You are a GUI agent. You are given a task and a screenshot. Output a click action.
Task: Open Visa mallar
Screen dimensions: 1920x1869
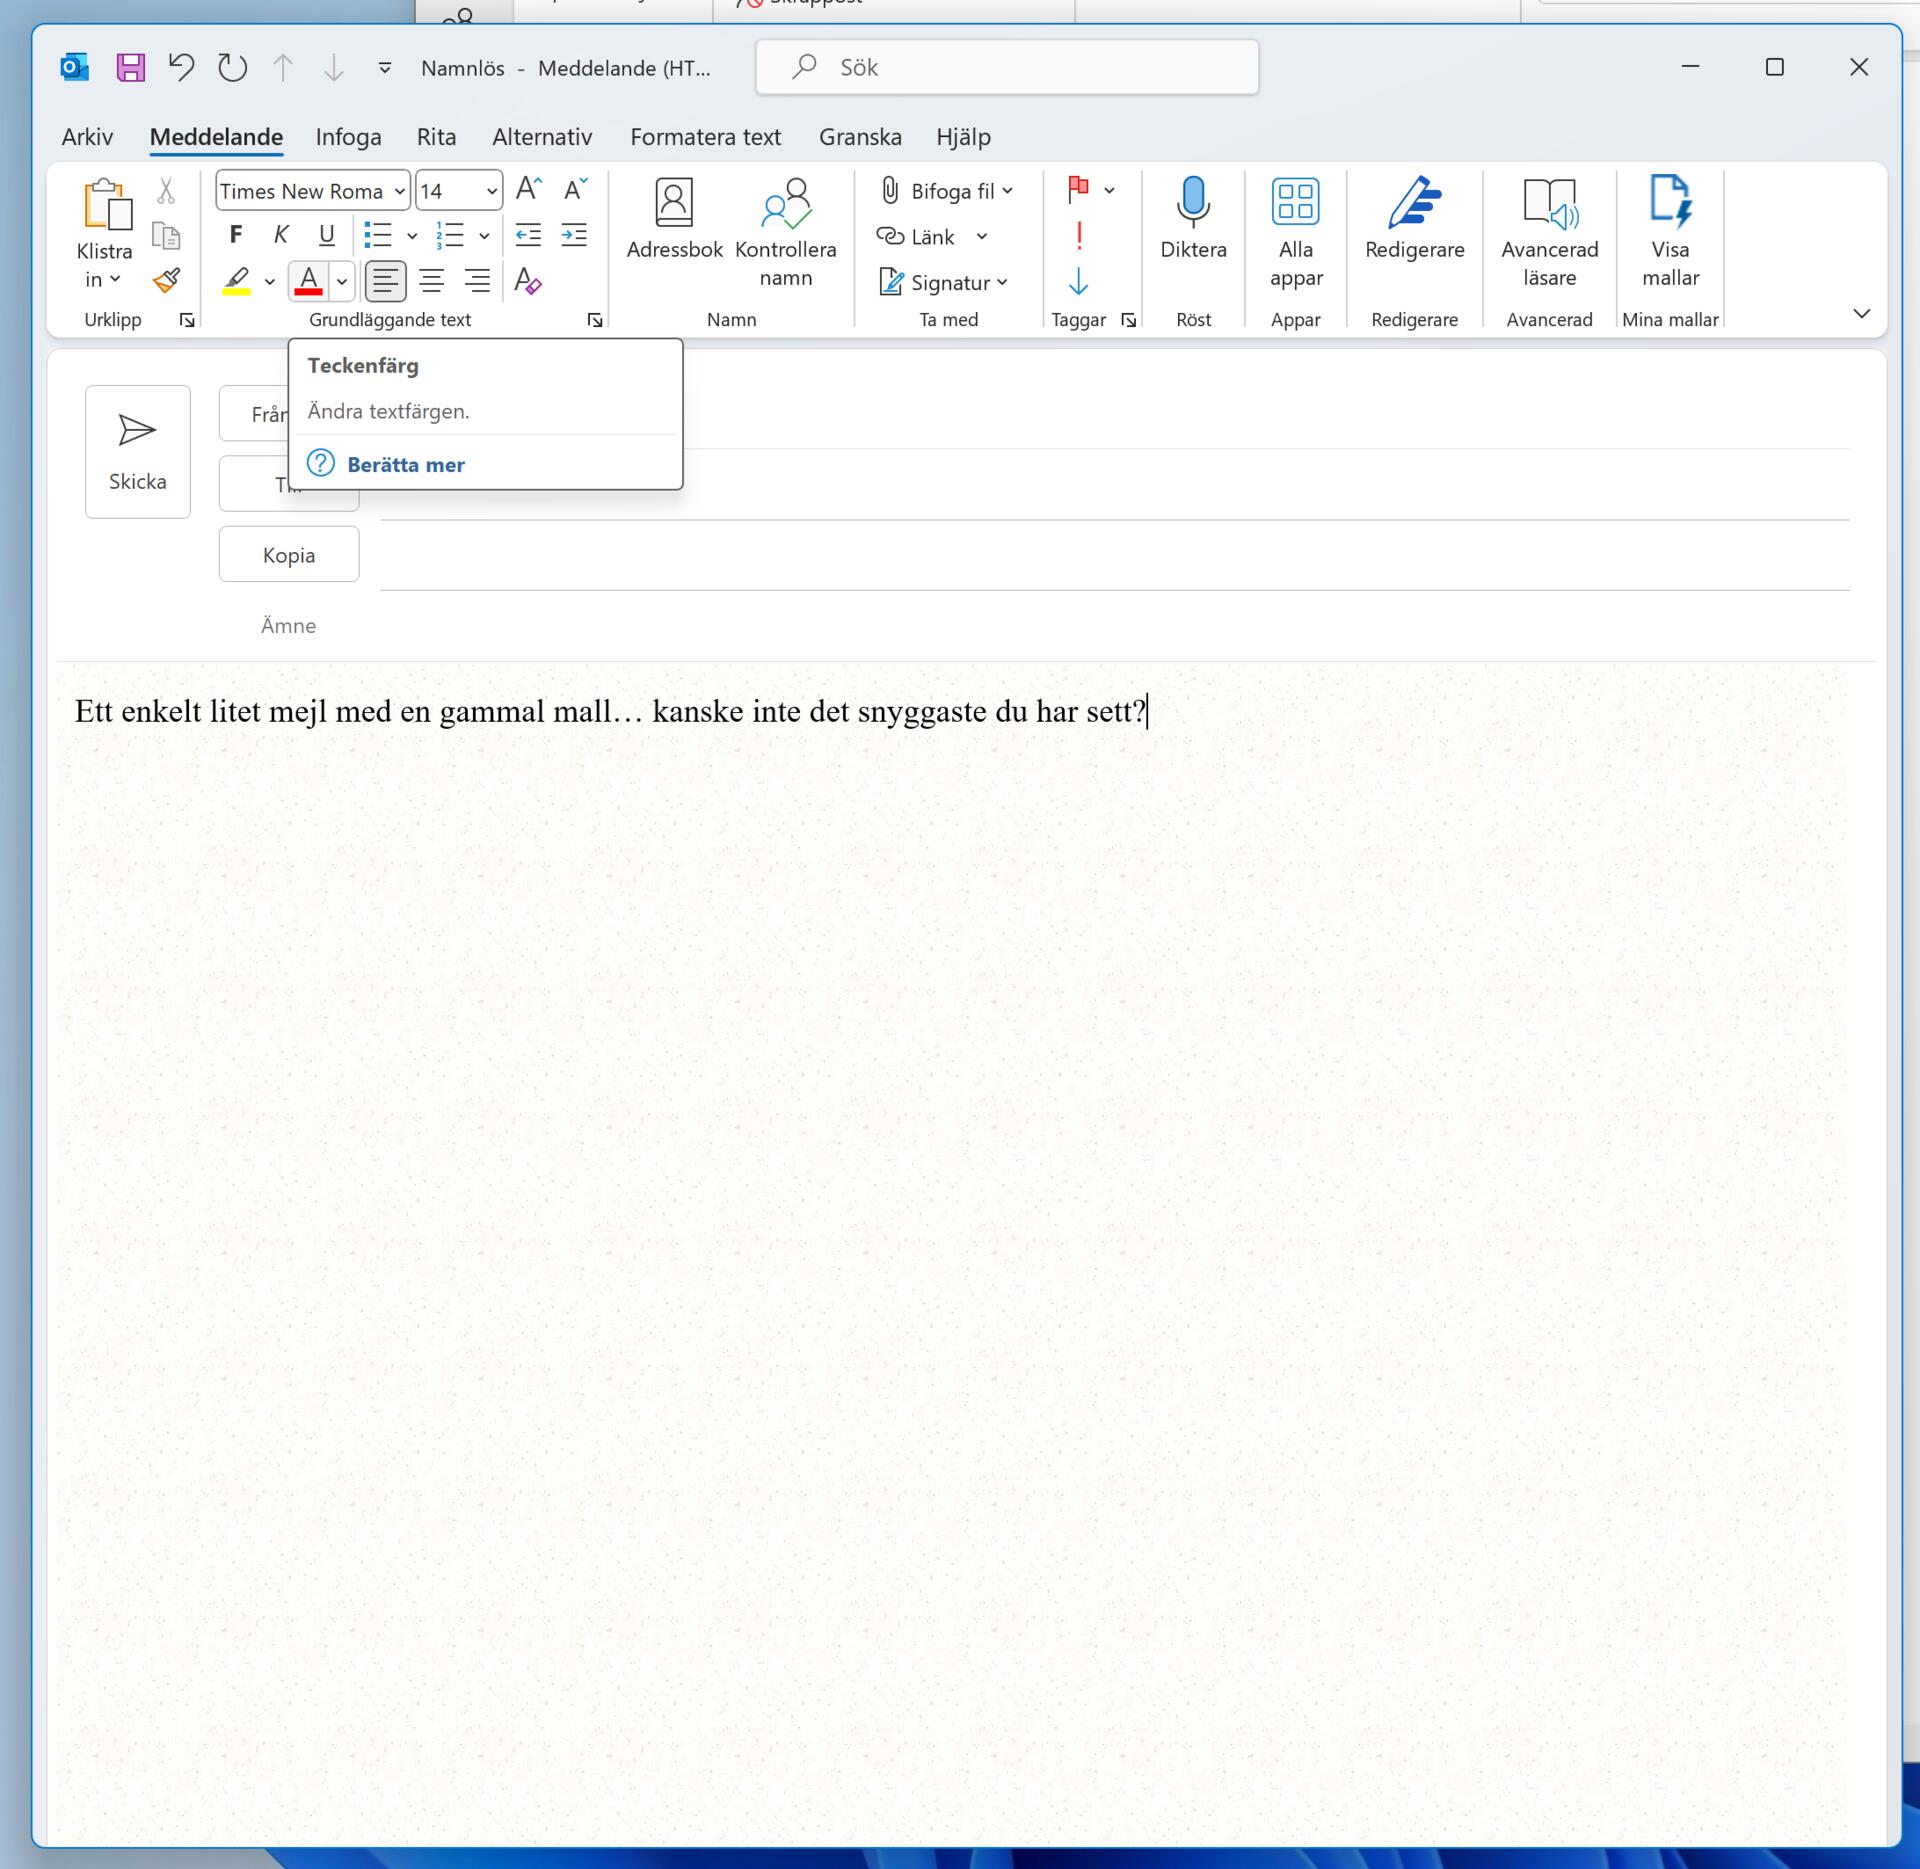click(x=1669, y=230)
